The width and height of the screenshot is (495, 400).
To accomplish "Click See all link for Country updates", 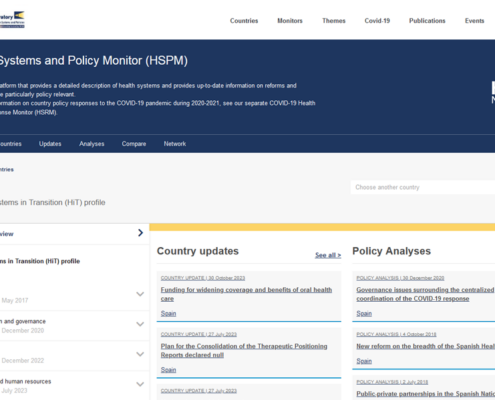I will tap(328, 255).
